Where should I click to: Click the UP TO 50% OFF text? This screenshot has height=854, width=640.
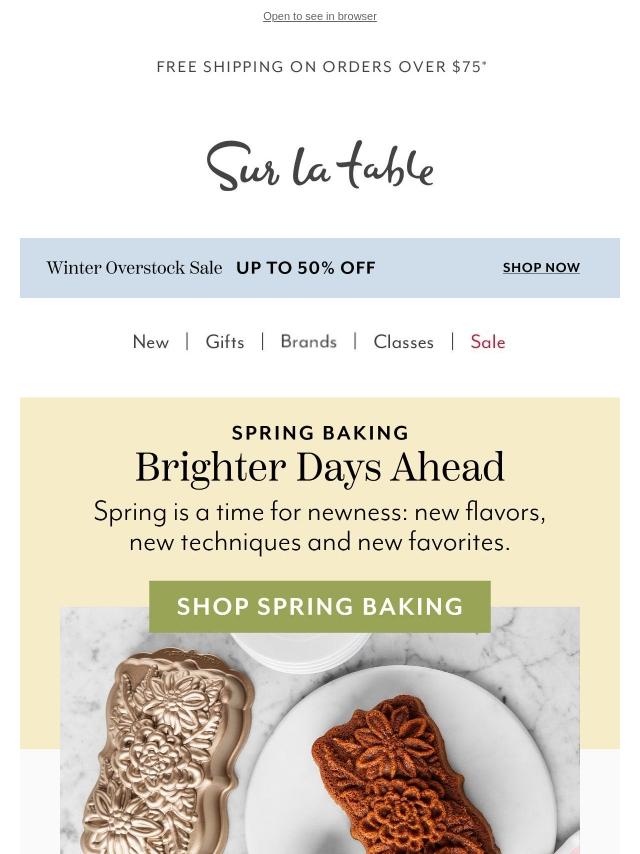pos(306,268)
